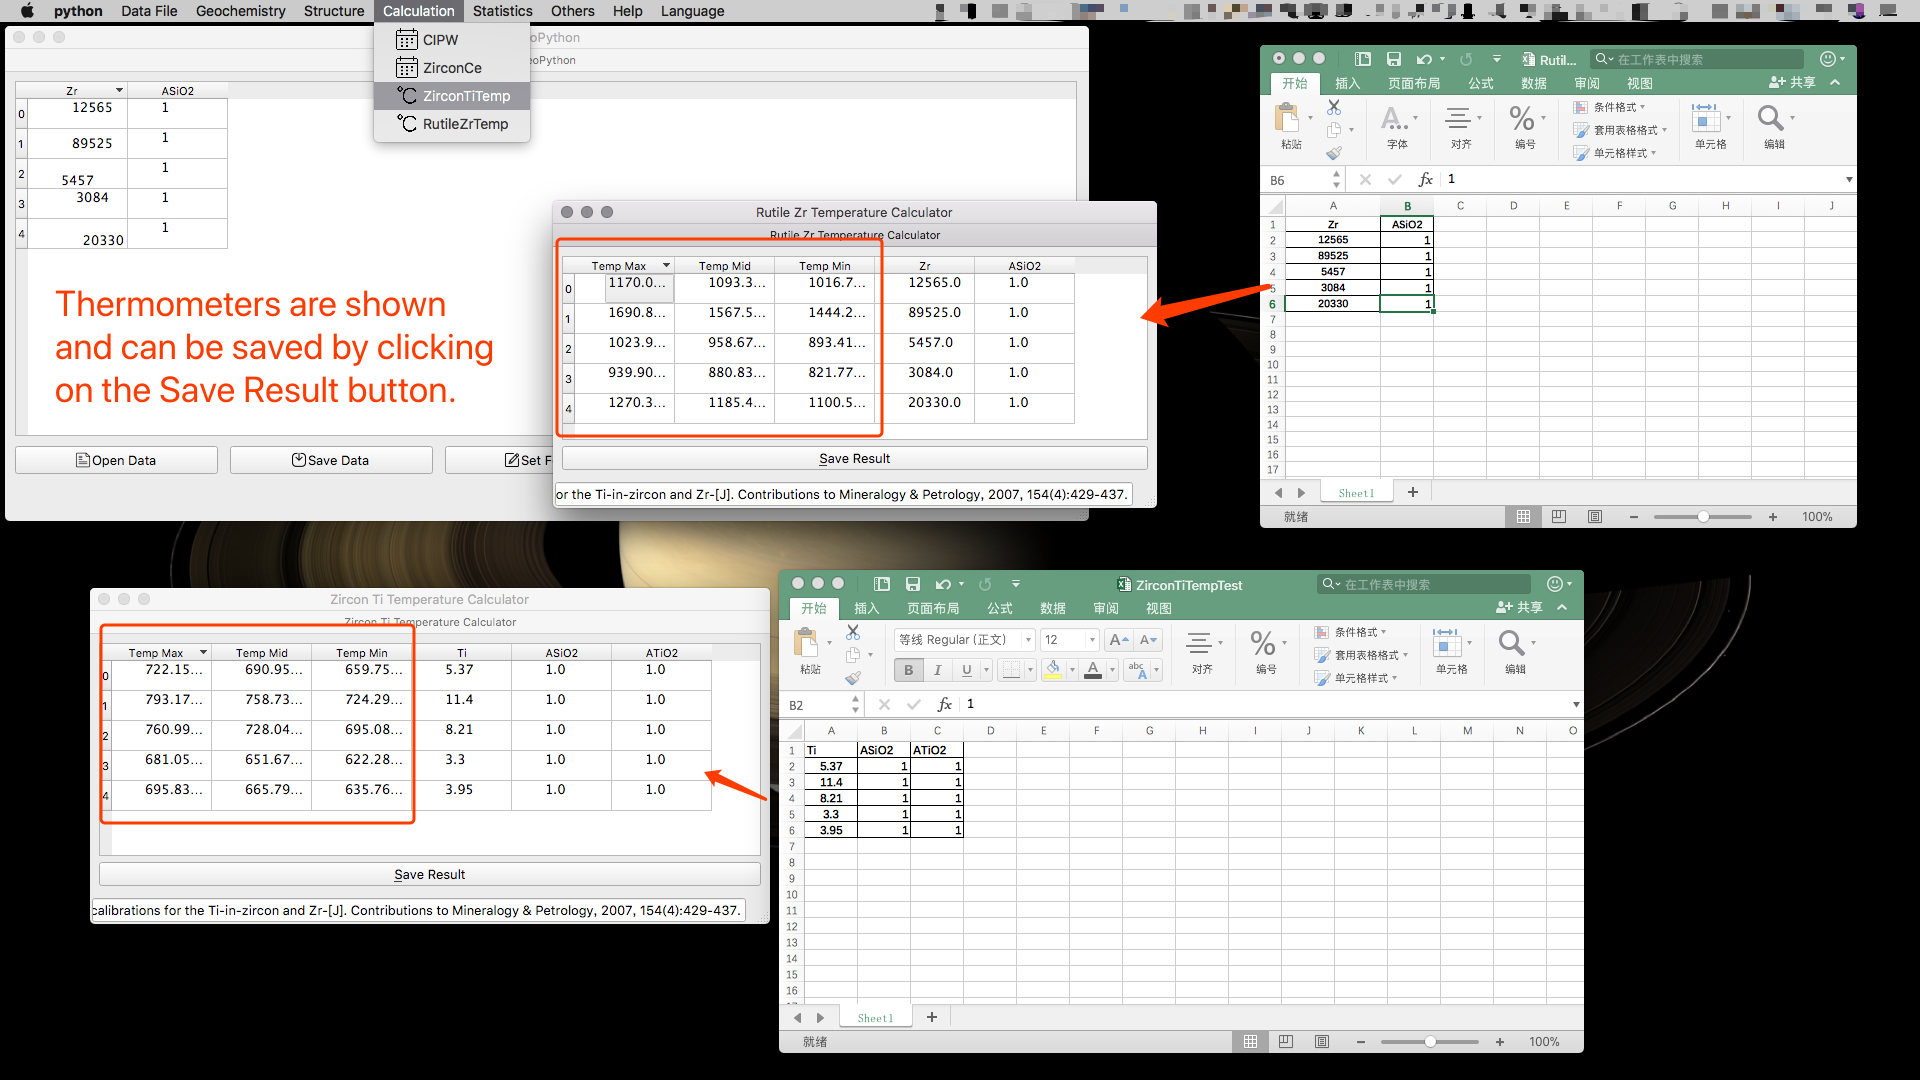Click Save Result in the Rutile Zr Calculator
1920x1080 pixels.
(854, 458)
